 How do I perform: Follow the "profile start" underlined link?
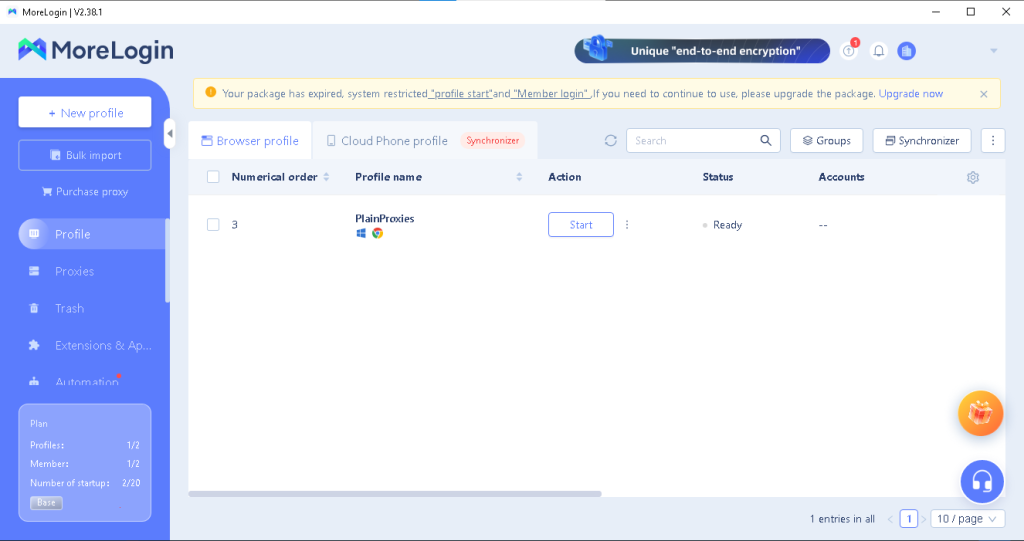pos(461,93)
